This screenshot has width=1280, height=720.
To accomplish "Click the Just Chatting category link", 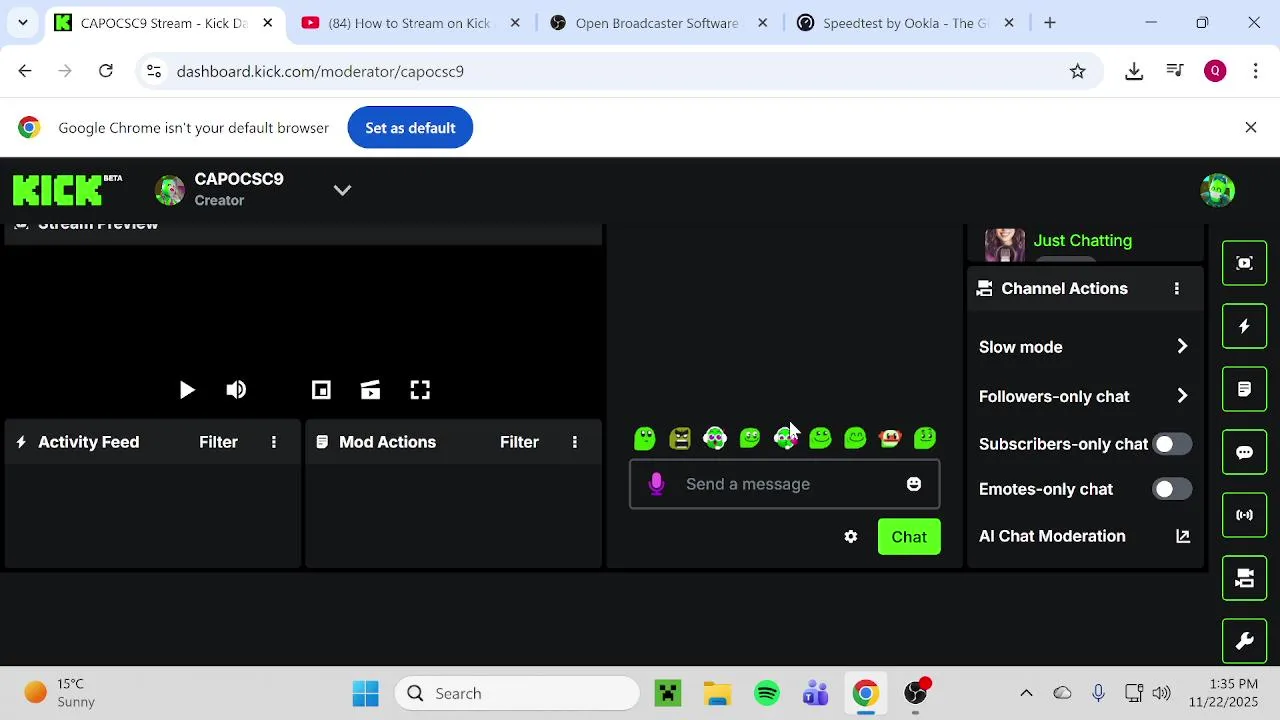I will coord(1082,241).
